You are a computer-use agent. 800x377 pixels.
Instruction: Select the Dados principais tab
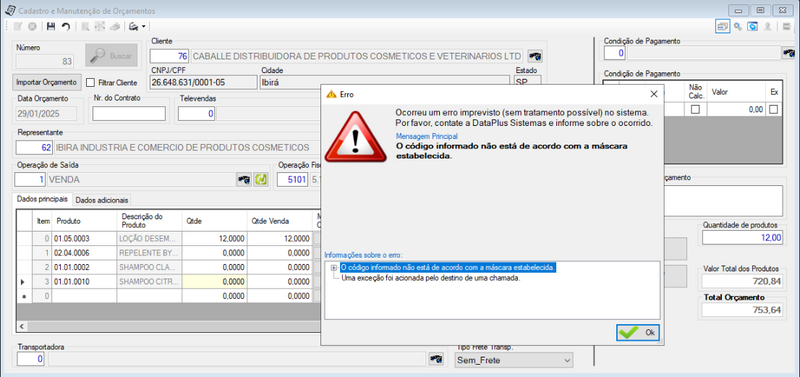click(x=42, y=198)
